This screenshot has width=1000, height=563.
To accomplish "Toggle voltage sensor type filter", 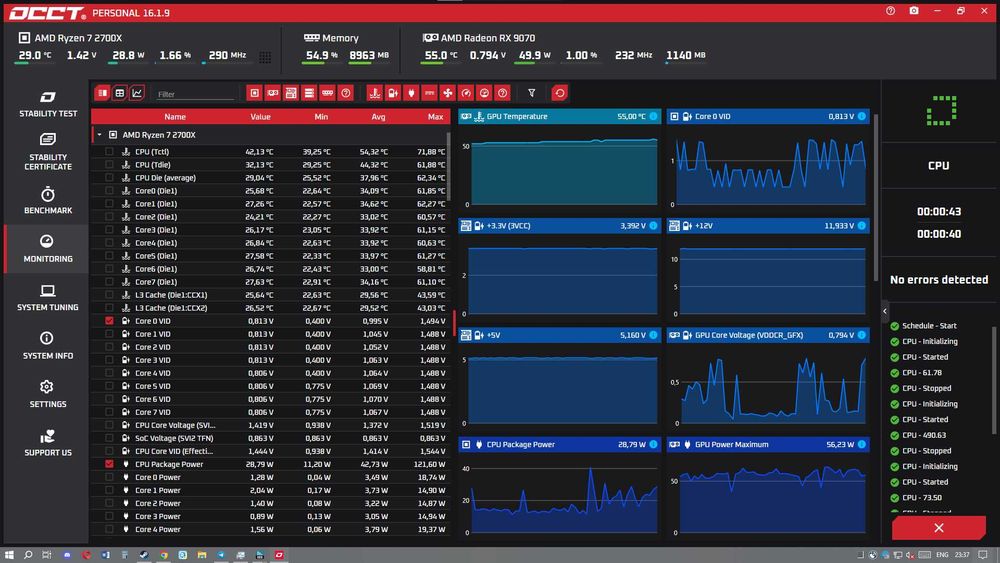I will pos(393,93).
